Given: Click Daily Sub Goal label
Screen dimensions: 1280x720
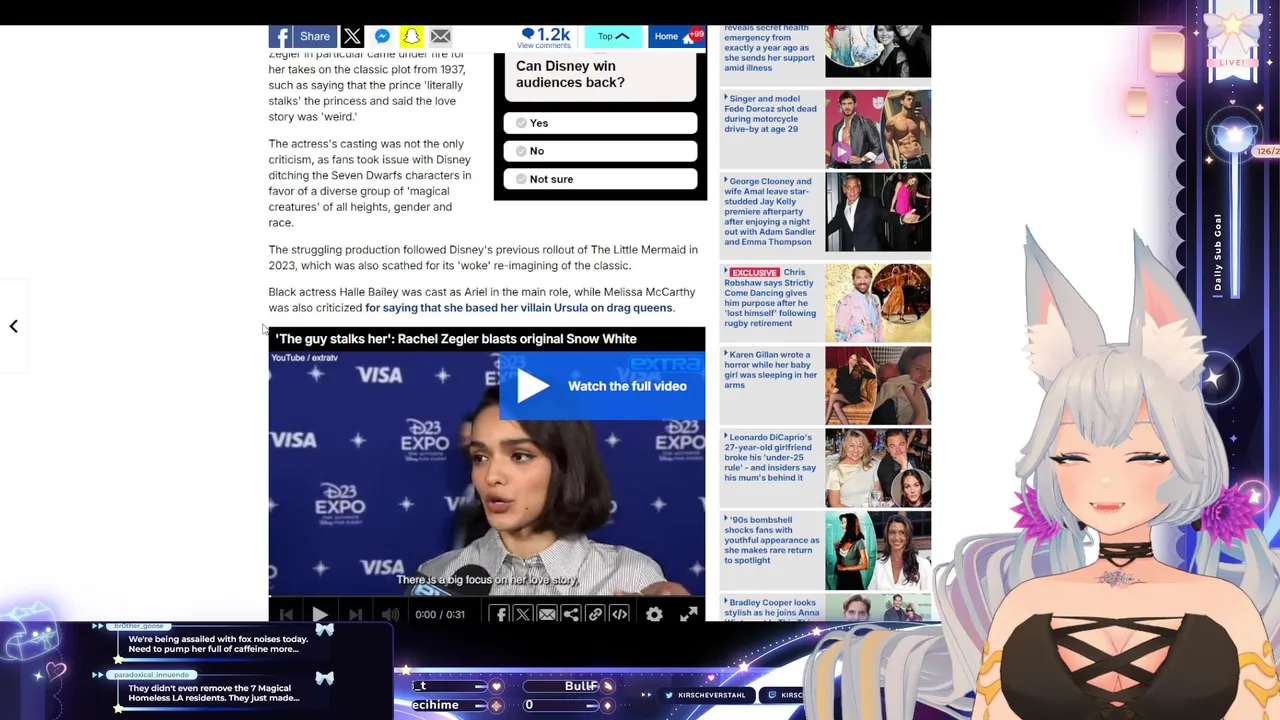Looking at the screenshot, I should click(x=1218, y=253).
